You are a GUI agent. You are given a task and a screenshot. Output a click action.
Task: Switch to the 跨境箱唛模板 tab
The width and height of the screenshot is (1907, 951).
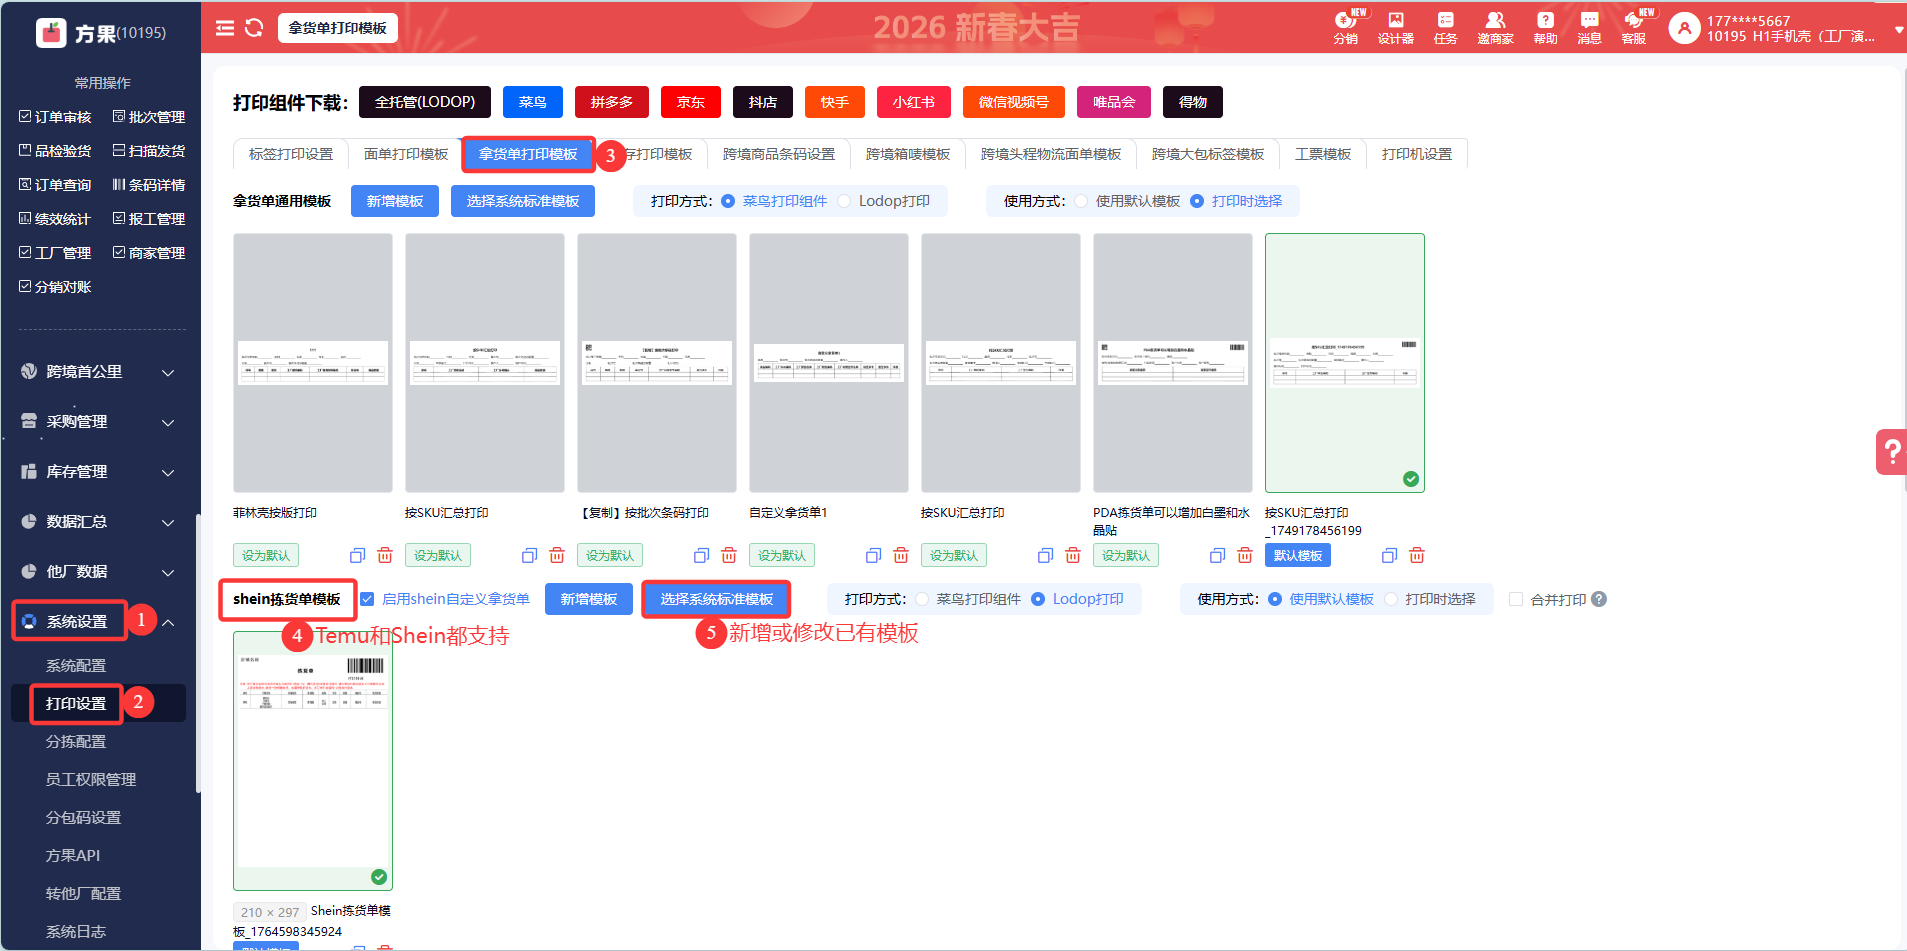tap(908, 154)
